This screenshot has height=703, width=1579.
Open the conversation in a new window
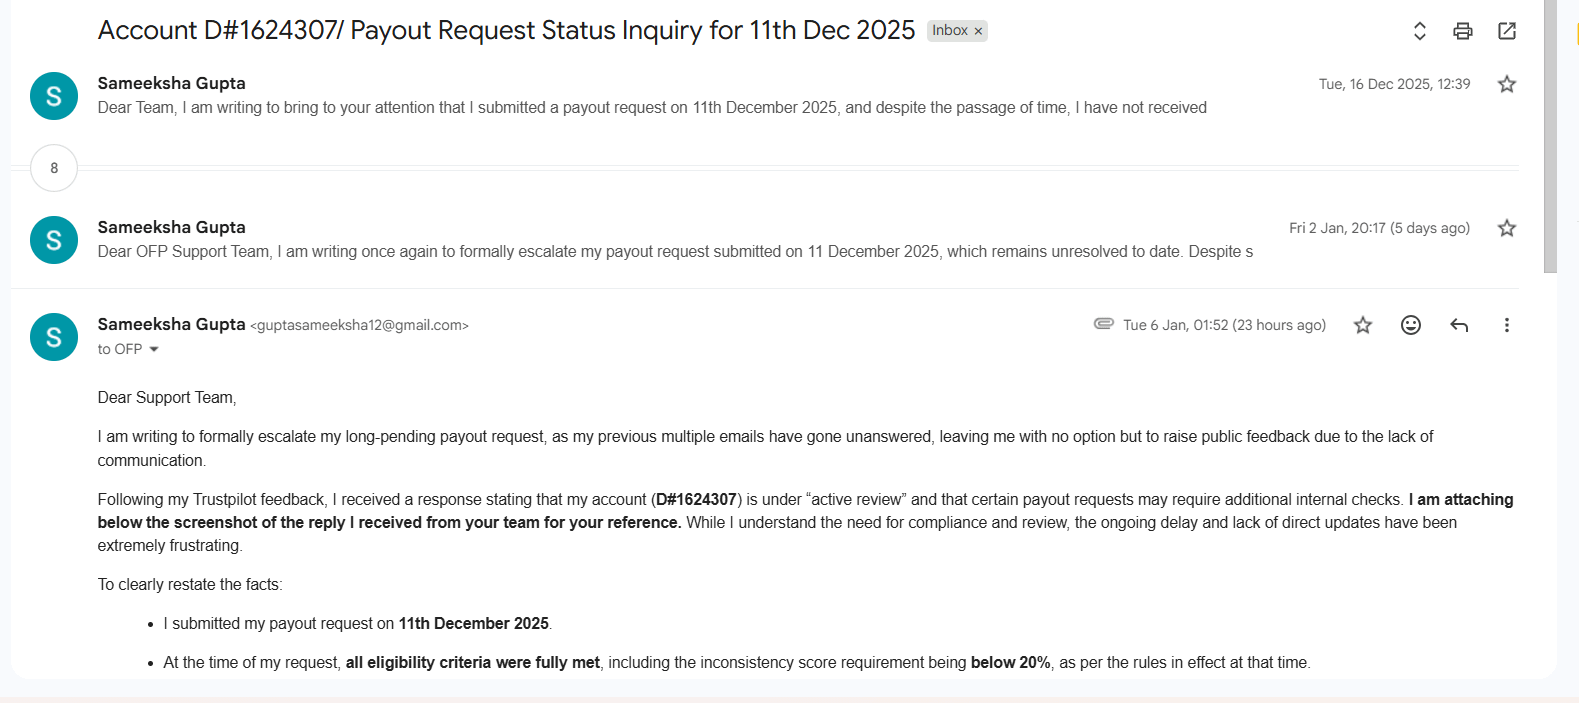tap(1507, 31)
